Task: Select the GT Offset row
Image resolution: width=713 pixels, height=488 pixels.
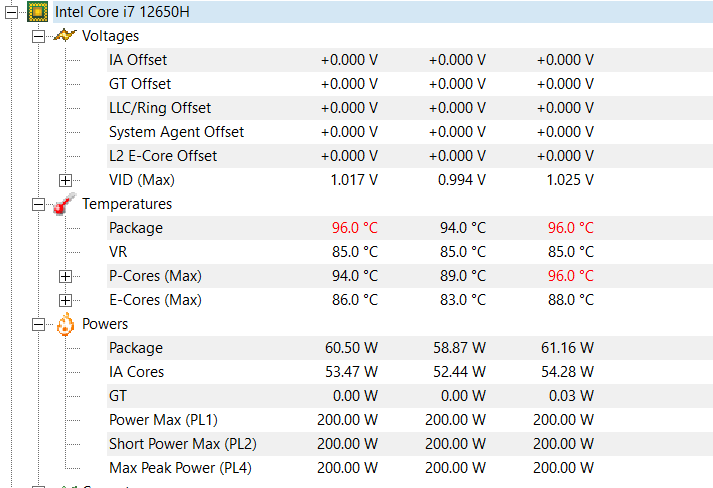Action: (410, 84)
